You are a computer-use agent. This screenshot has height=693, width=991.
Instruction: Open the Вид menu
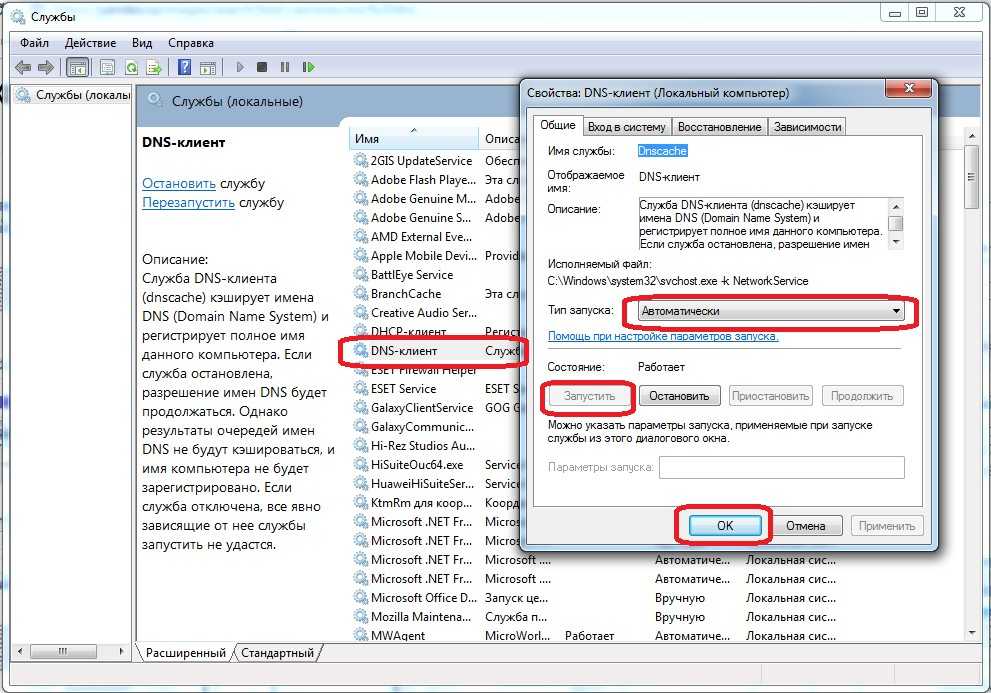(x=142, y=43)
